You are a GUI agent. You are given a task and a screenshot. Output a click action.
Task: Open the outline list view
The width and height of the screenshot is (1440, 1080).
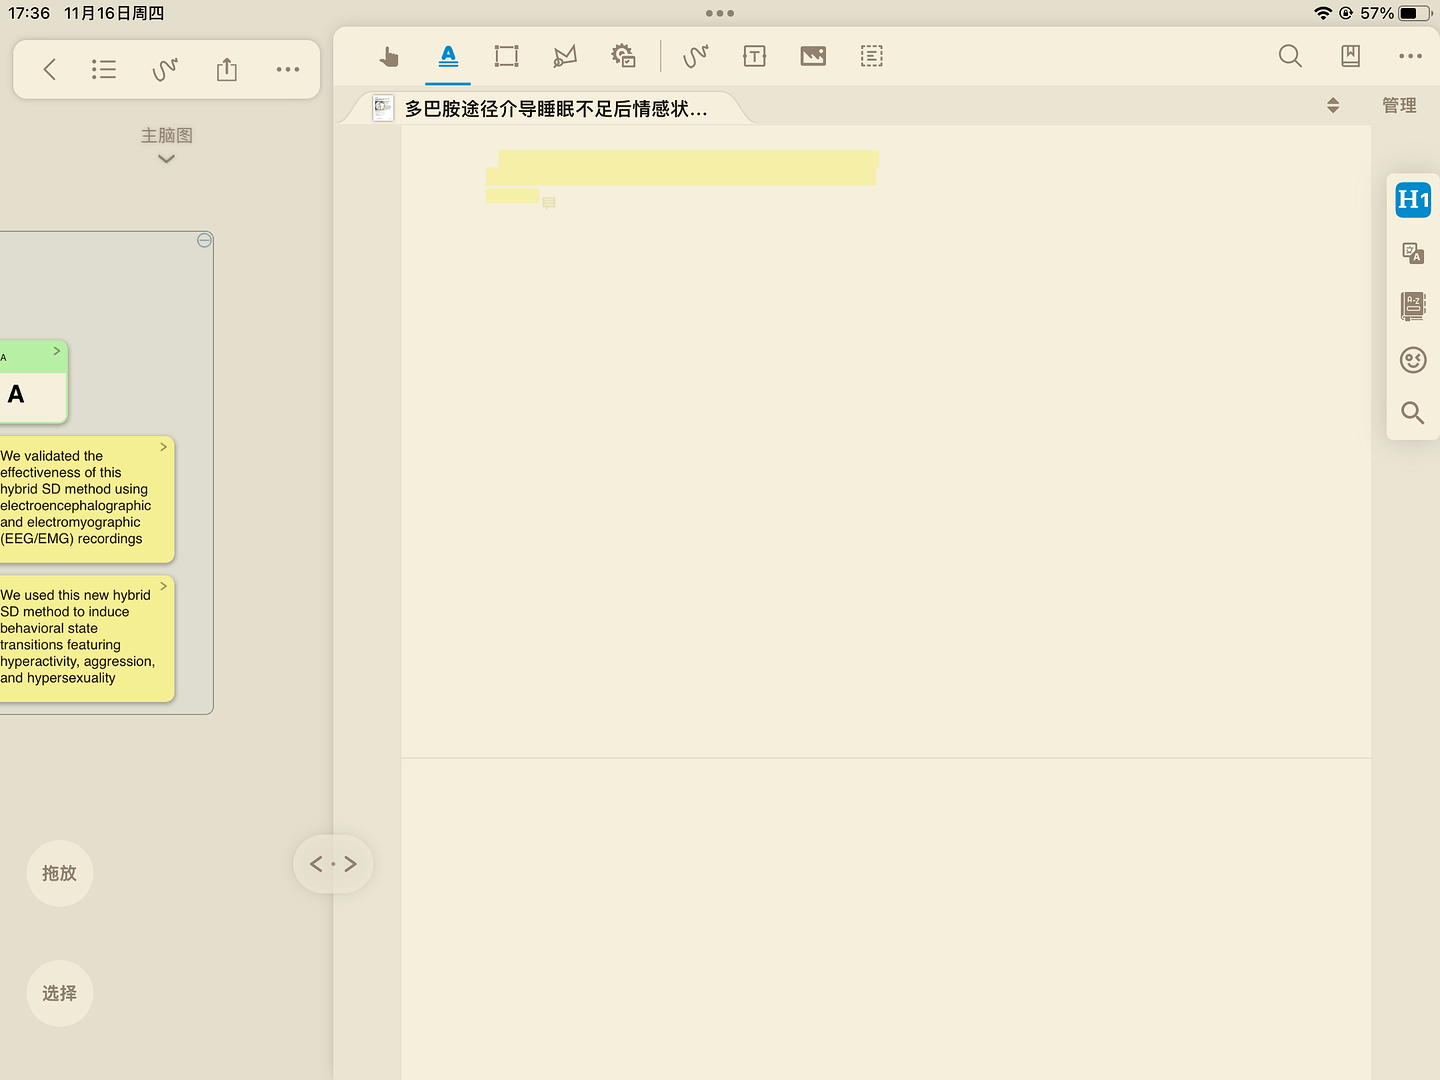point(104,69)
